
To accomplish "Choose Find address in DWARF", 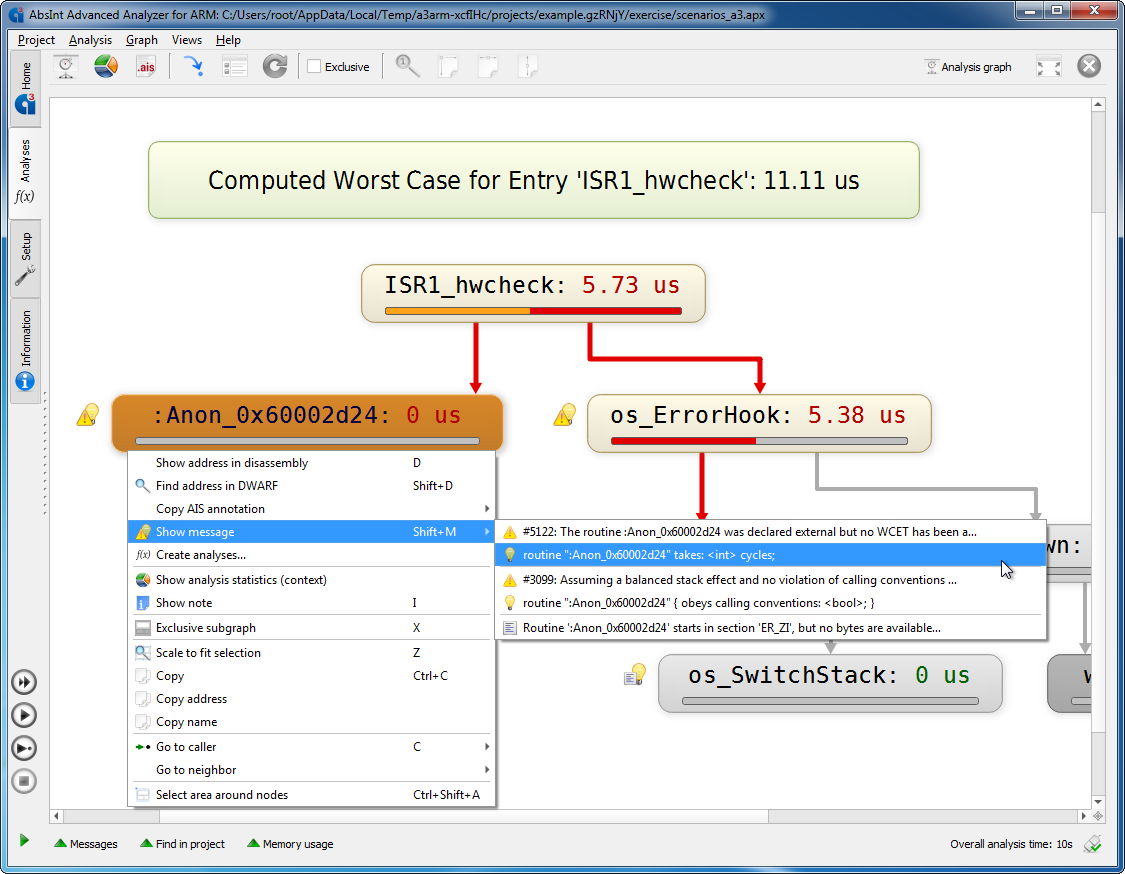I will click(x=311, y=486).
